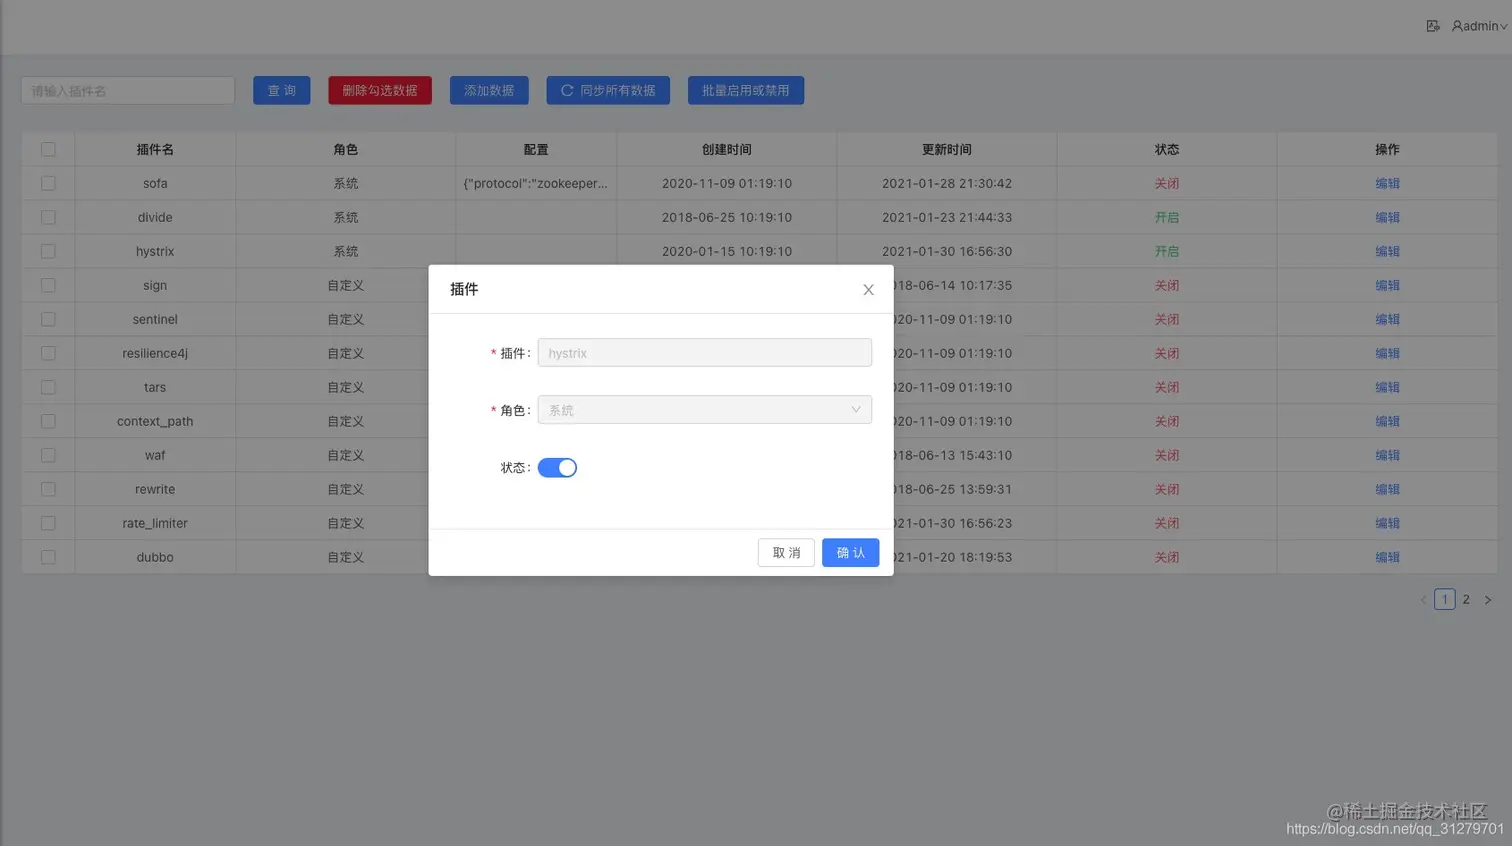1512x846 pixels.
Task: Click the green 开启 status link for hystrix
Action: pyautogui.click(x=1167, y=251)
